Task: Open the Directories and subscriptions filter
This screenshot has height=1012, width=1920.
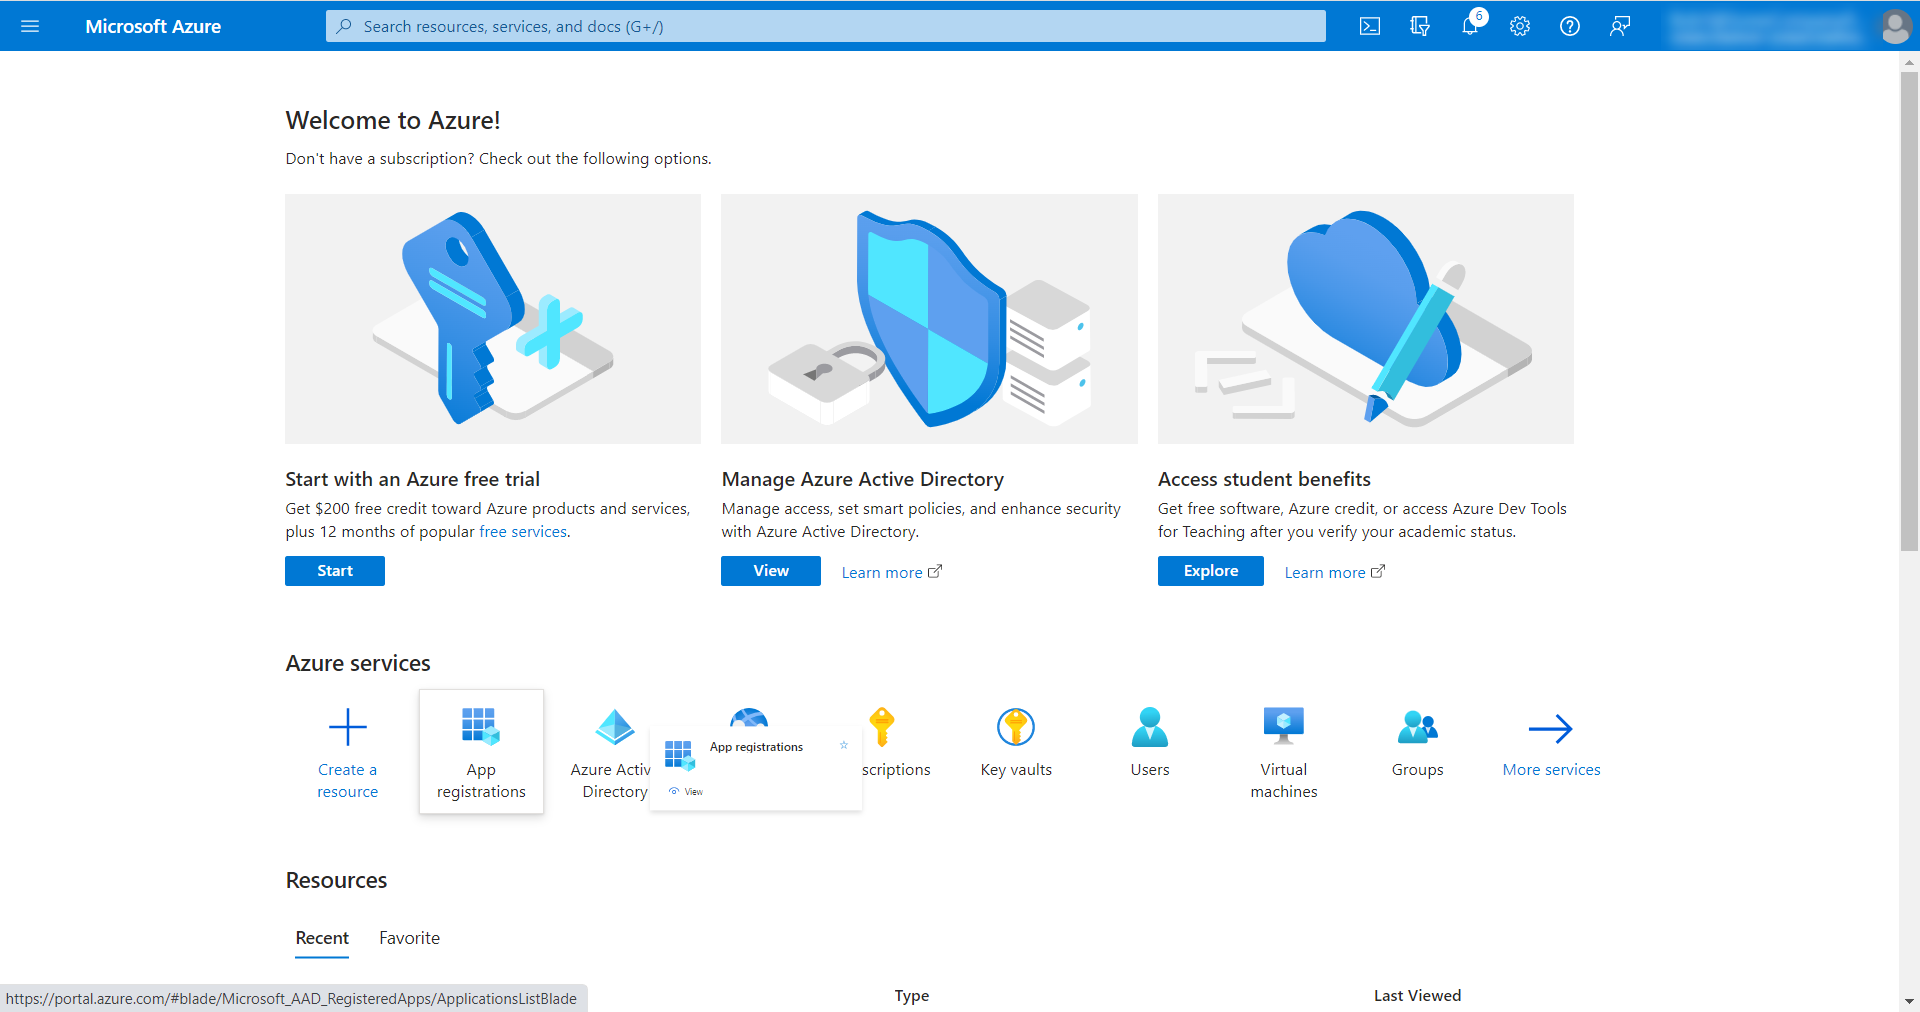Action: coord(1420,26)
